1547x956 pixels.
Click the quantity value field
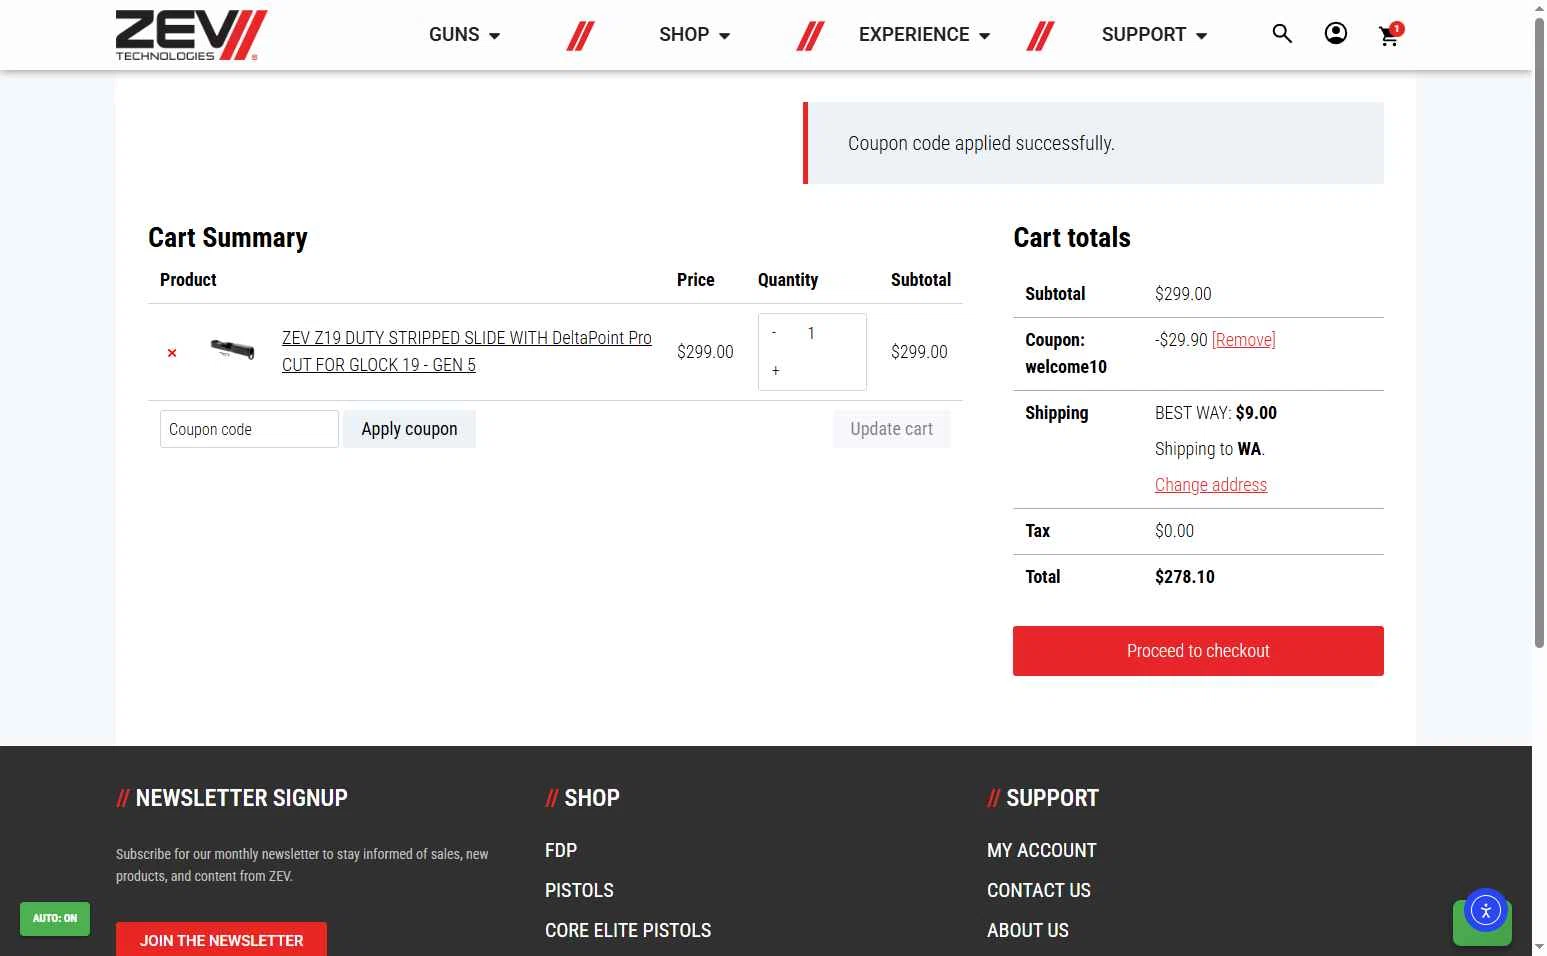[x=811, y=333]
